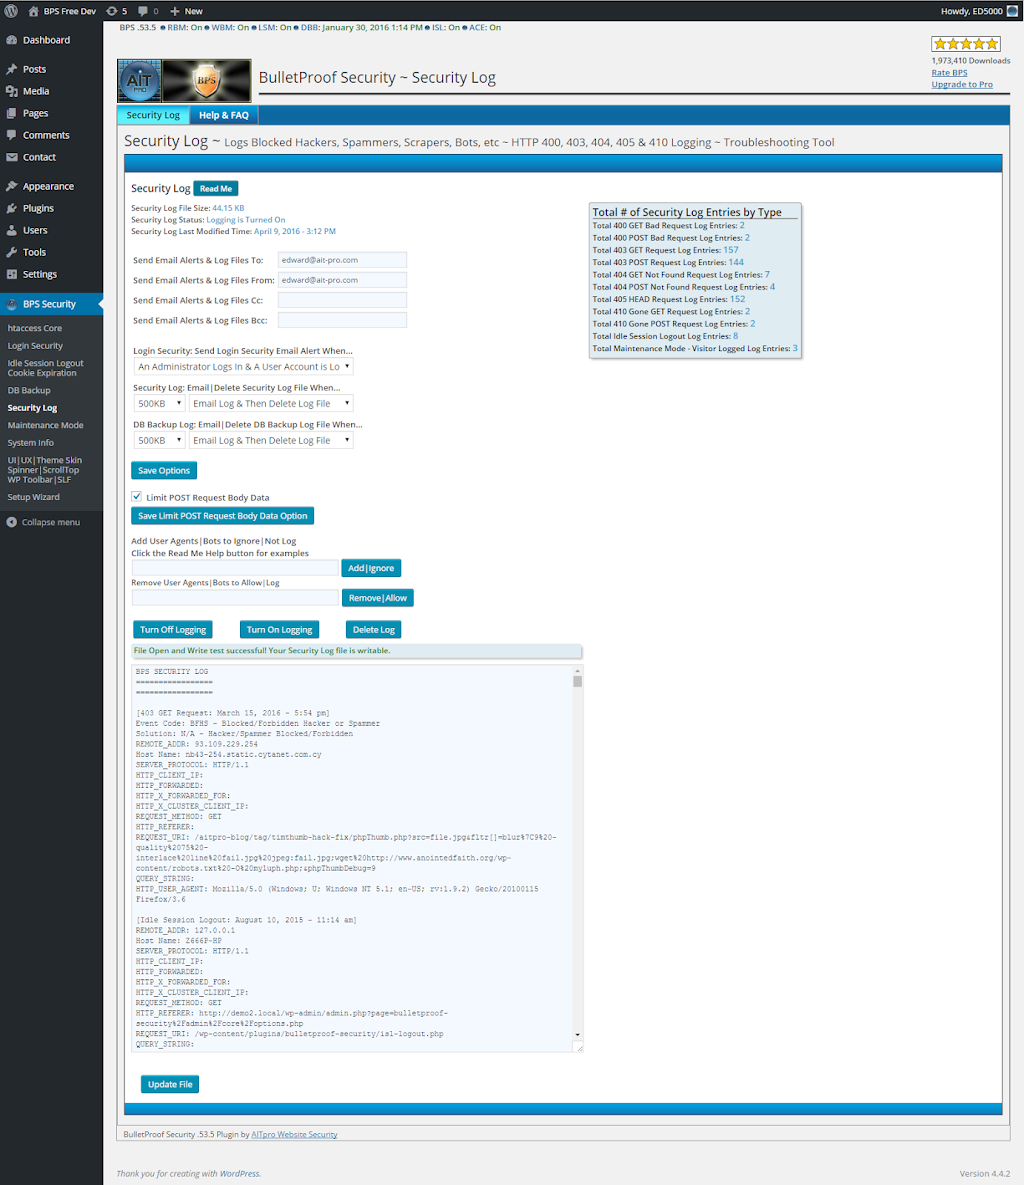This screenshot has width=1024, height=1185.
Task: Open the ED5000 user avatar
Action: tap(1013, 11)
